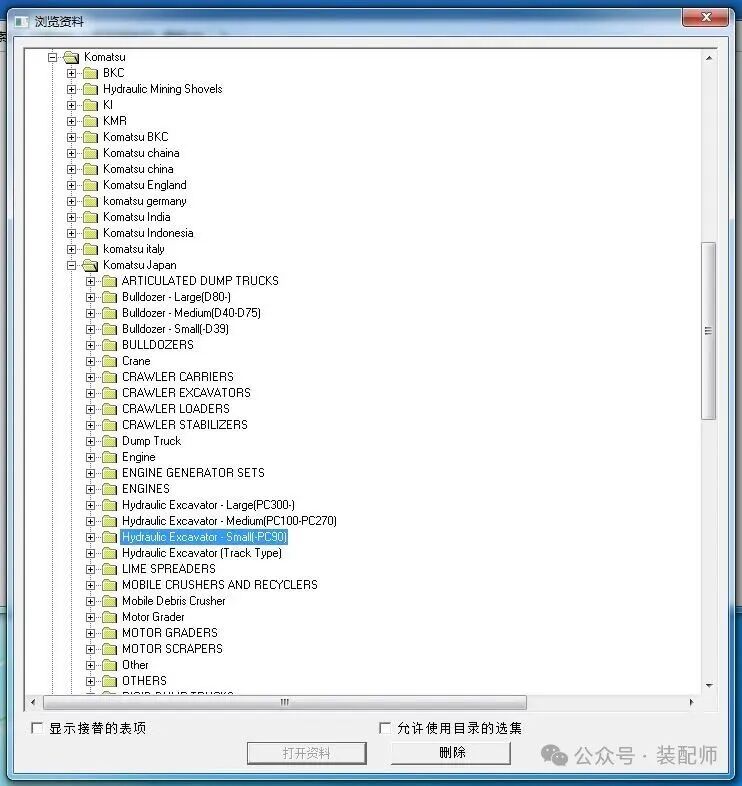
Task: Click the 删除 button
Action: pyautogui.click(x=451, y=752)
